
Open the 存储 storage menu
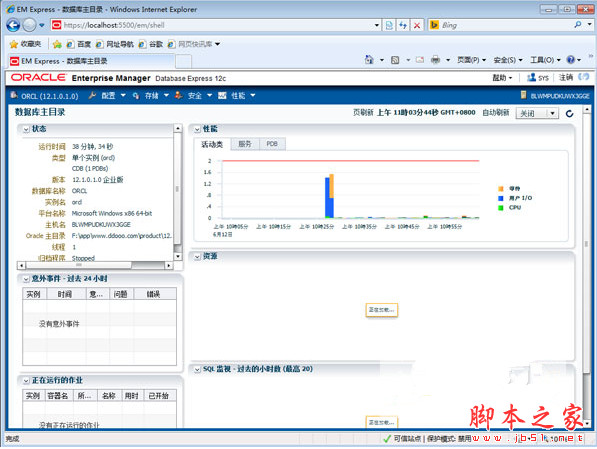pos(151,96)
